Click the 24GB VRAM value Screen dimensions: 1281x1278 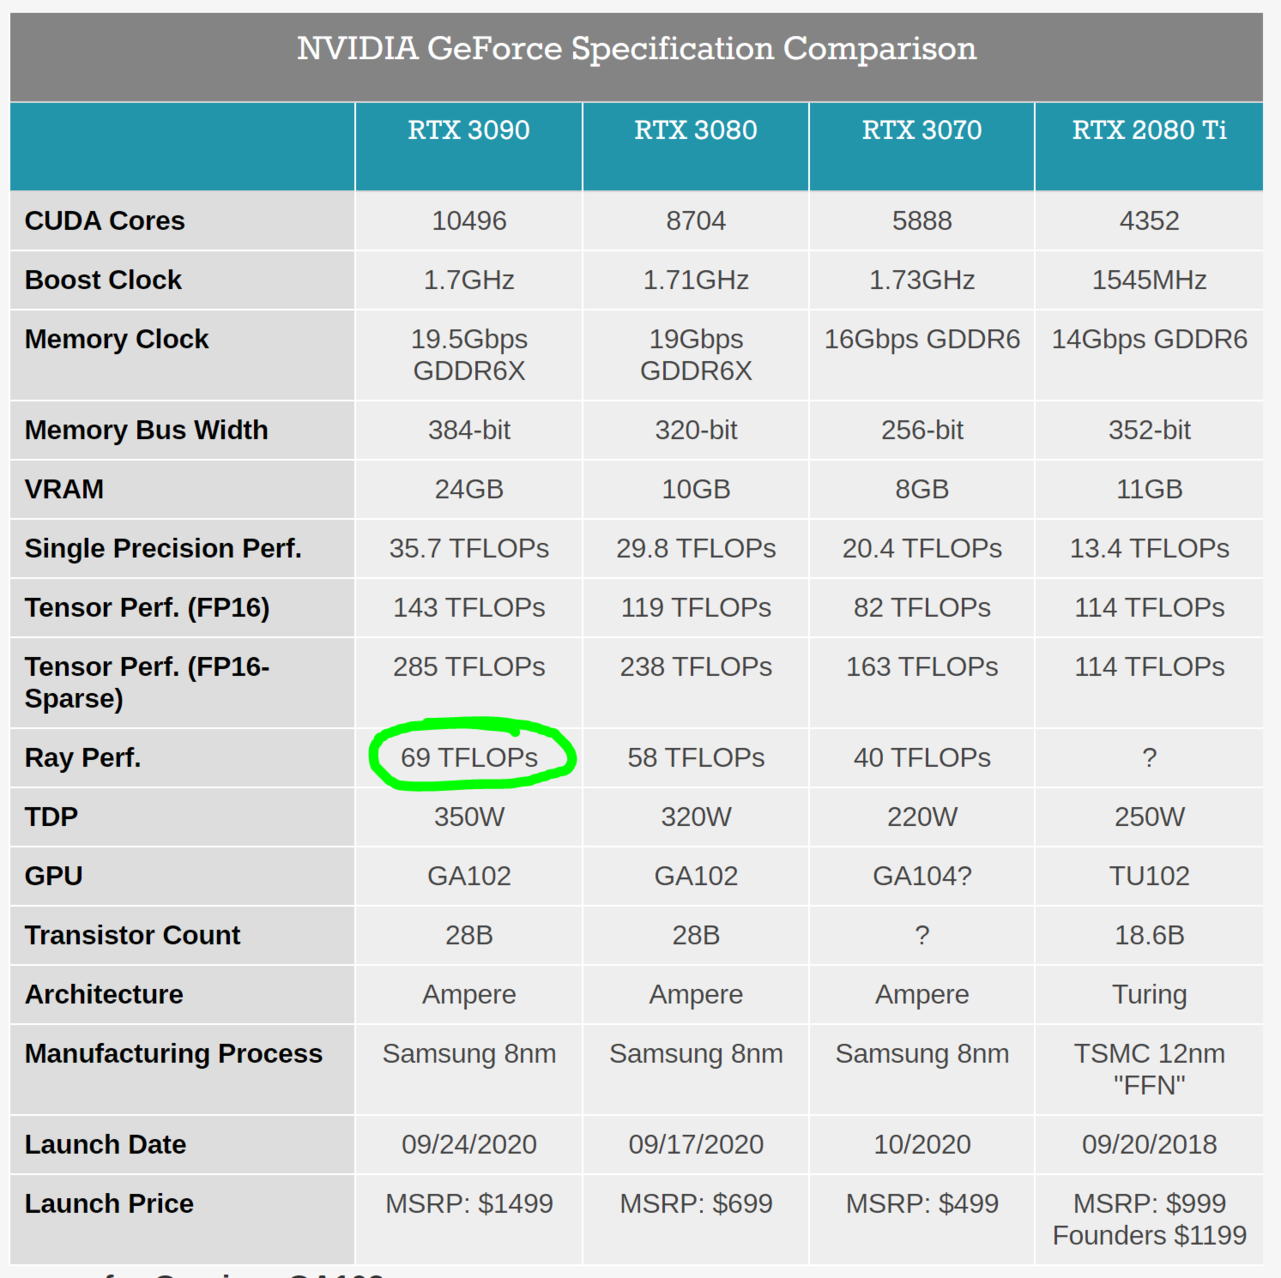pos(469,489)
